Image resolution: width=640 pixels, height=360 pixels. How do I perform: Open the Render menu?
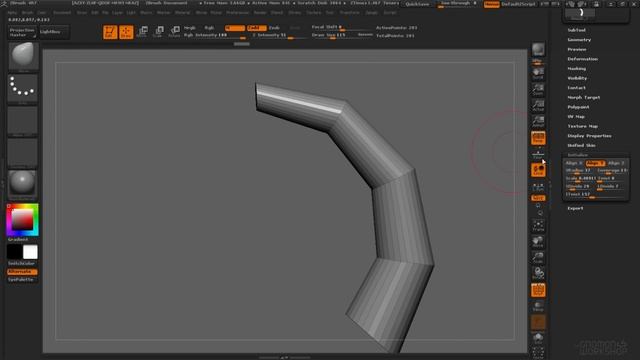tap(260, 13)
